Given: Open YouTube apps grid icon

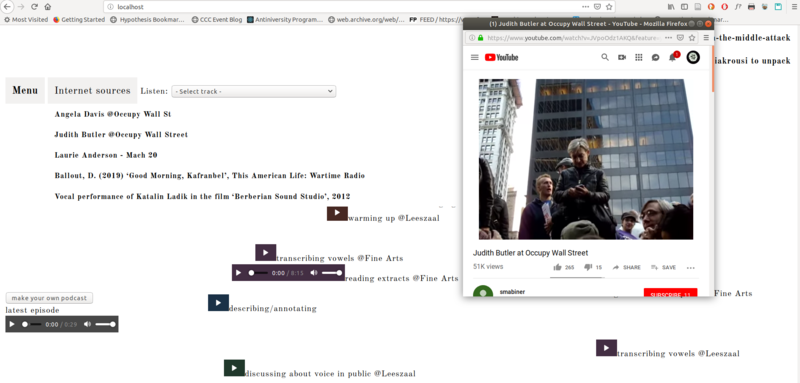Looking at the screenshot, I should pyautogui.click(x=638, y=58).
